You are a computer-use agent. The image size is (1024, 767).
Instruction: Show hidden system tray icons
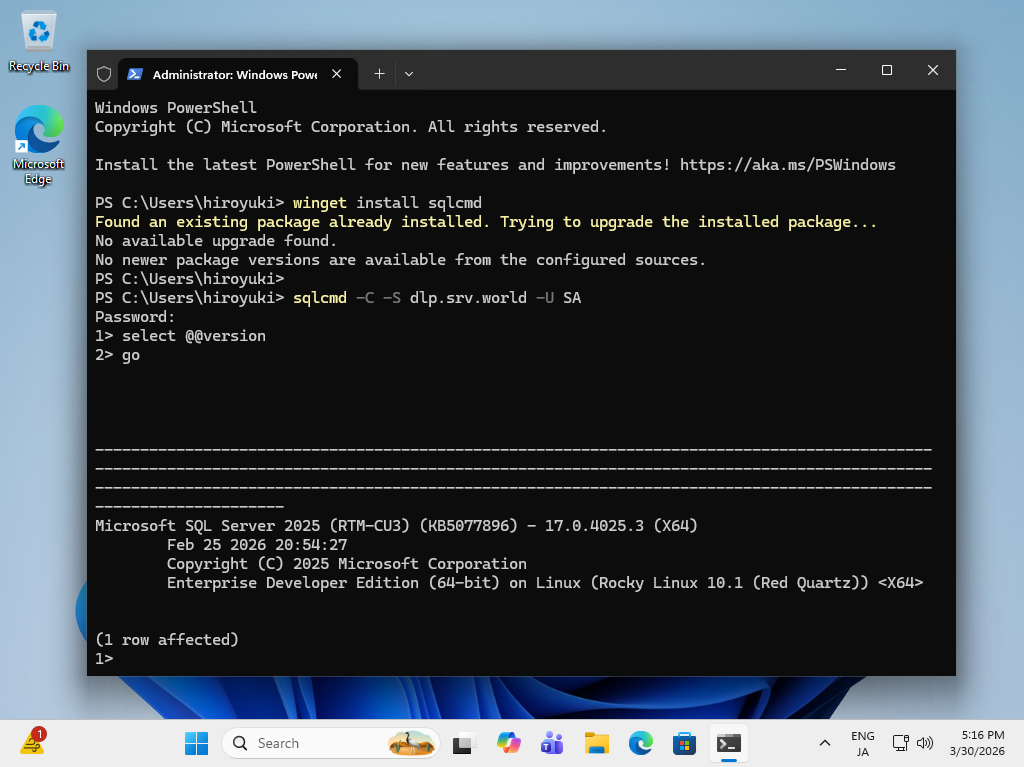coord(825,743)
